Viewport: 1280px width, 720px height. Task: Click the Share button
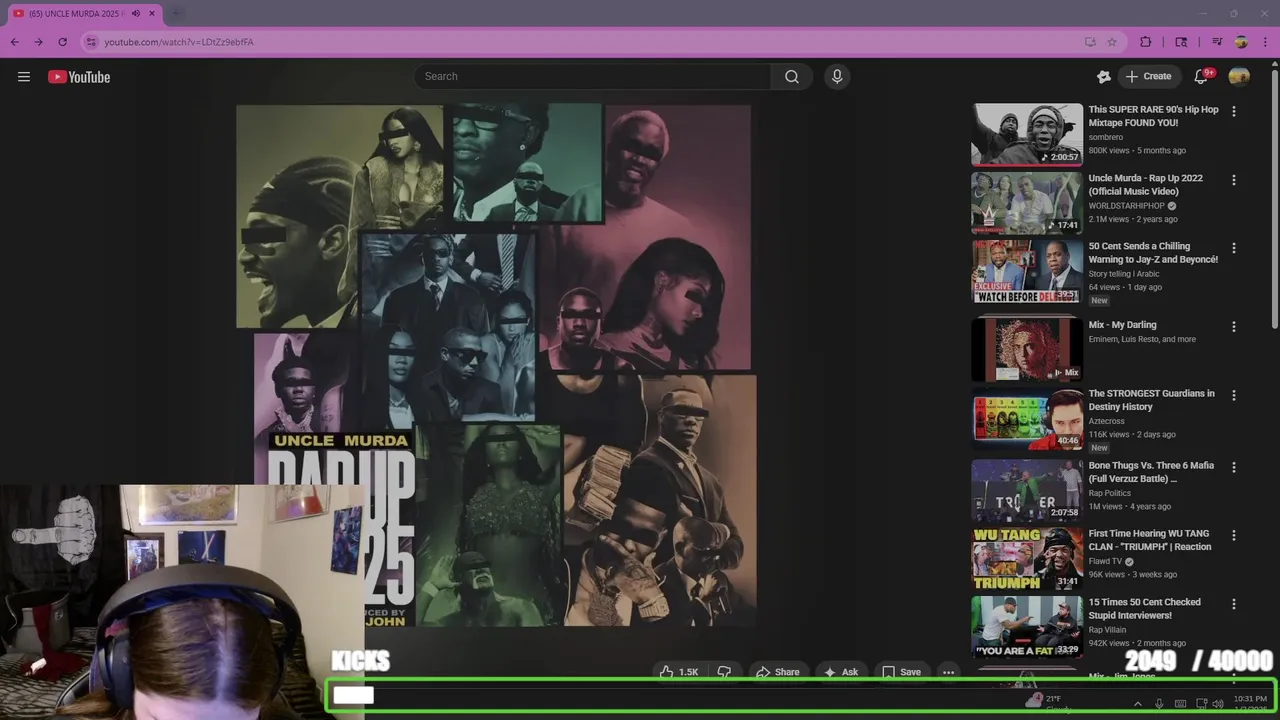click(777, 672)
